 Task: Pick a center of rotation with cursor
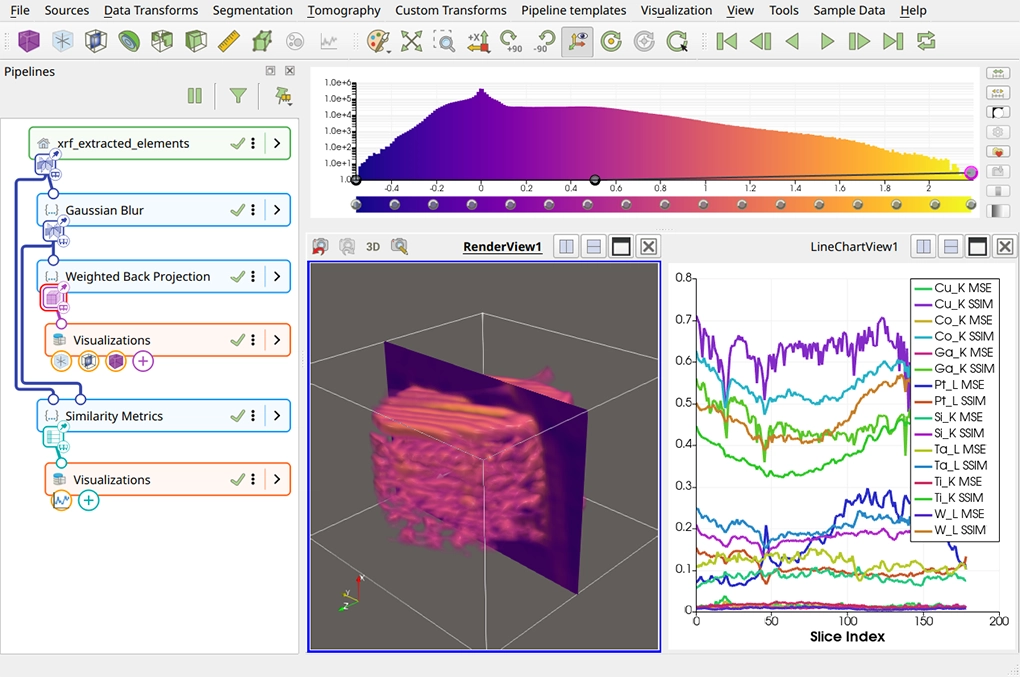(677, 41)
